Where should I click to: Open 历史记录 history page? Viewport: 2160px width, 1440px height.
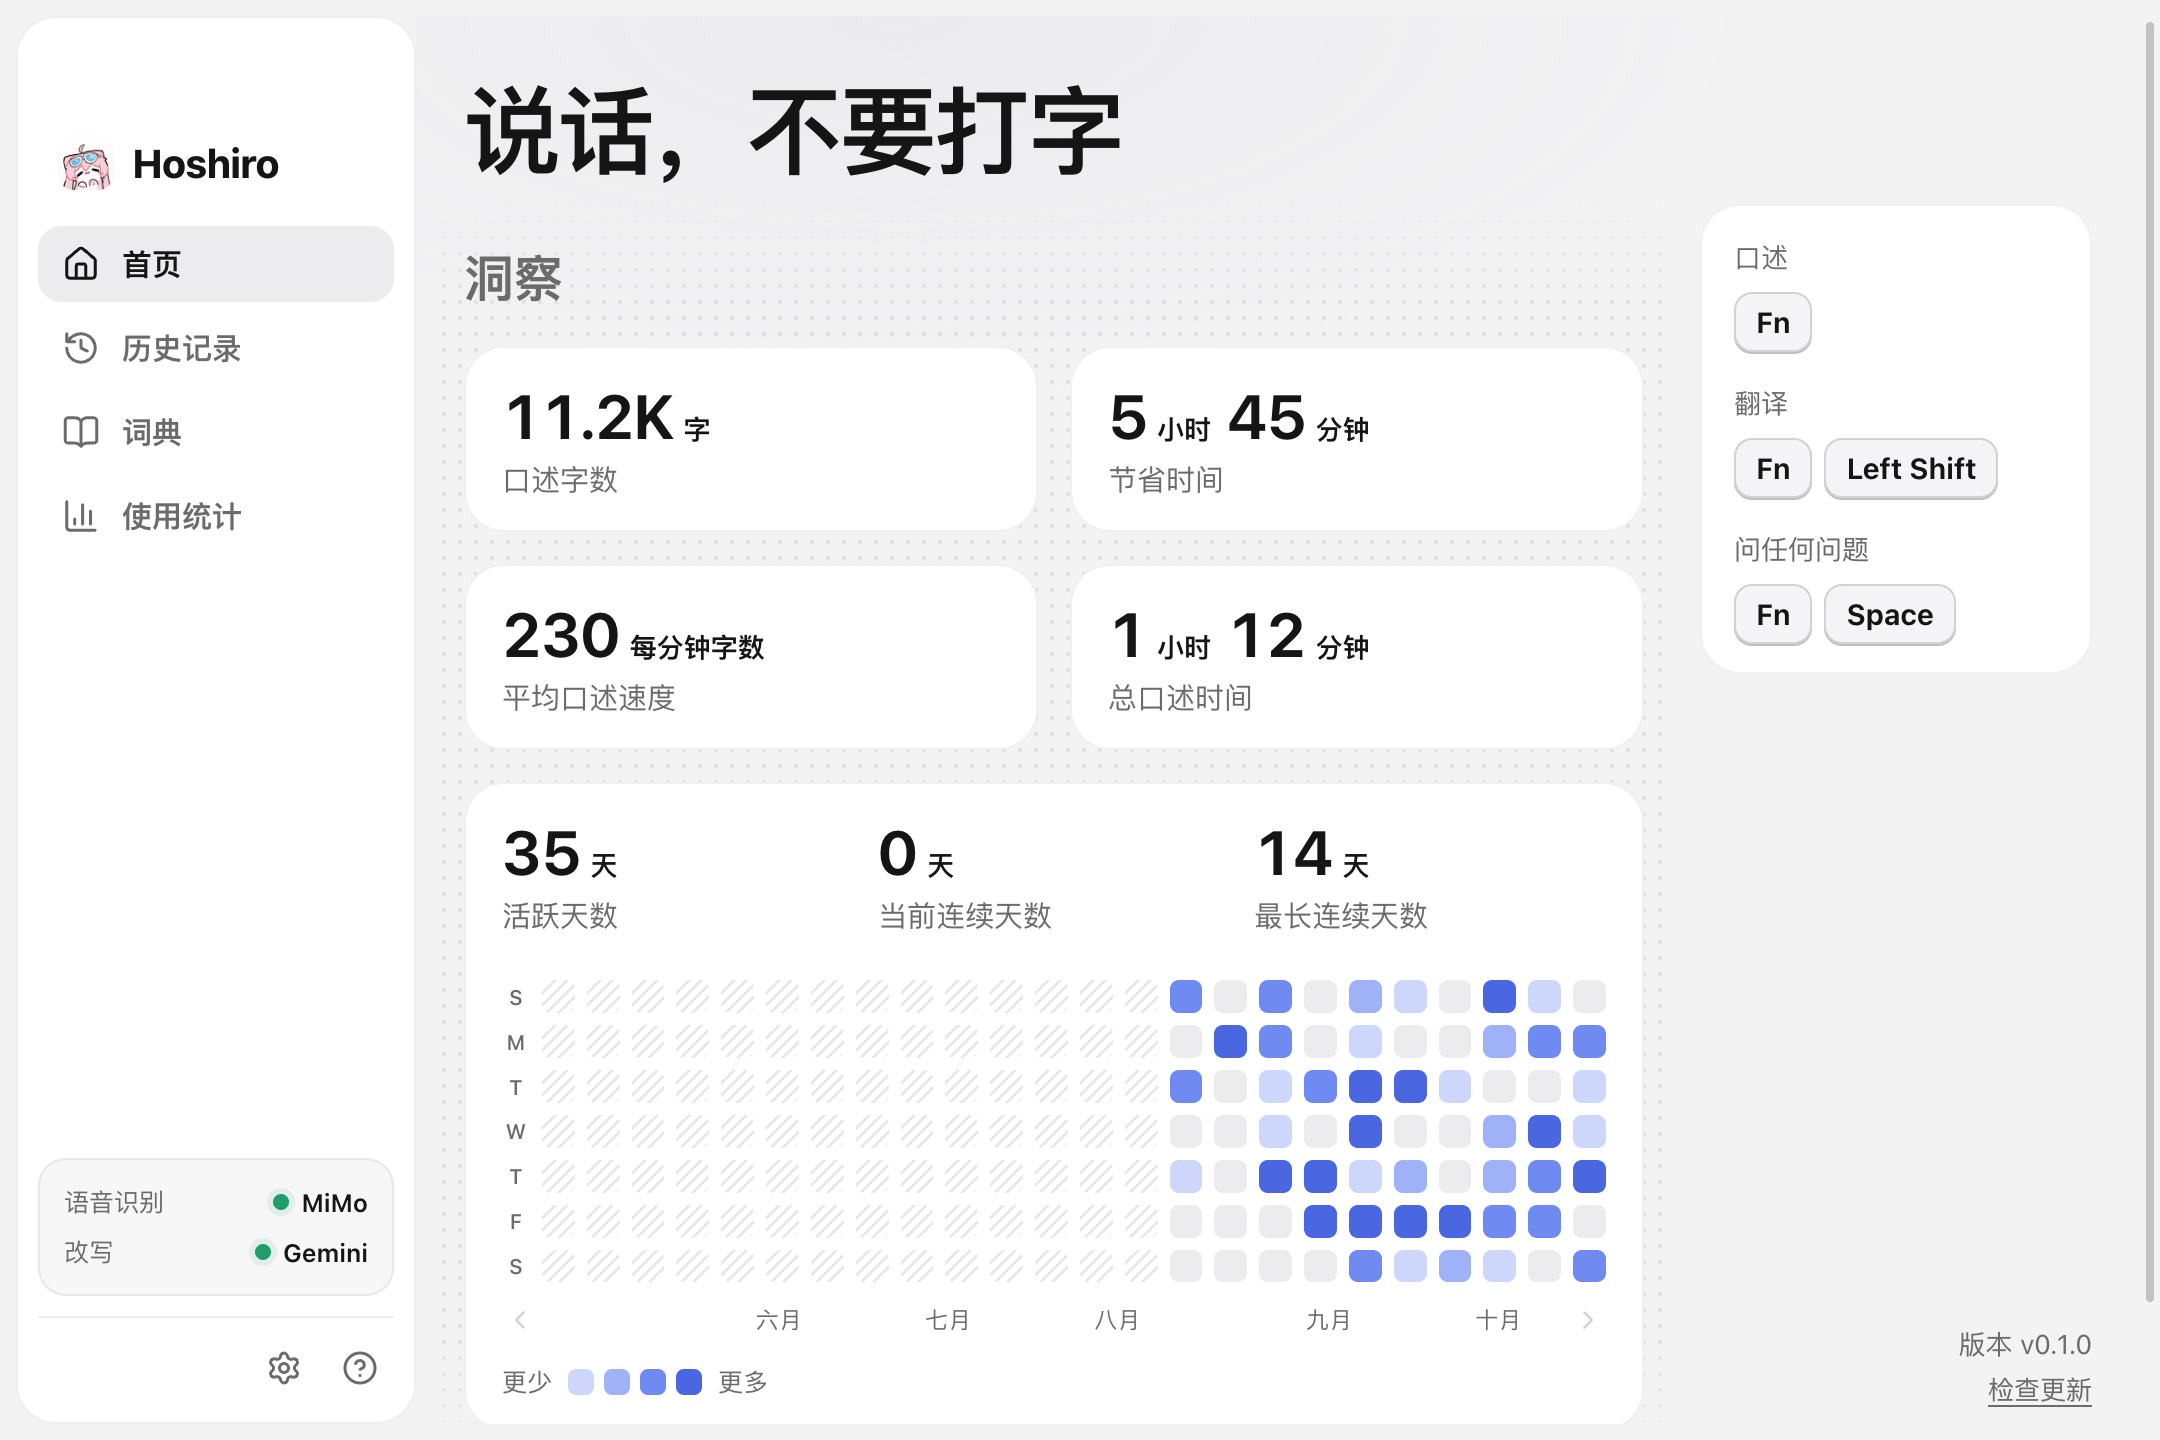216,348
